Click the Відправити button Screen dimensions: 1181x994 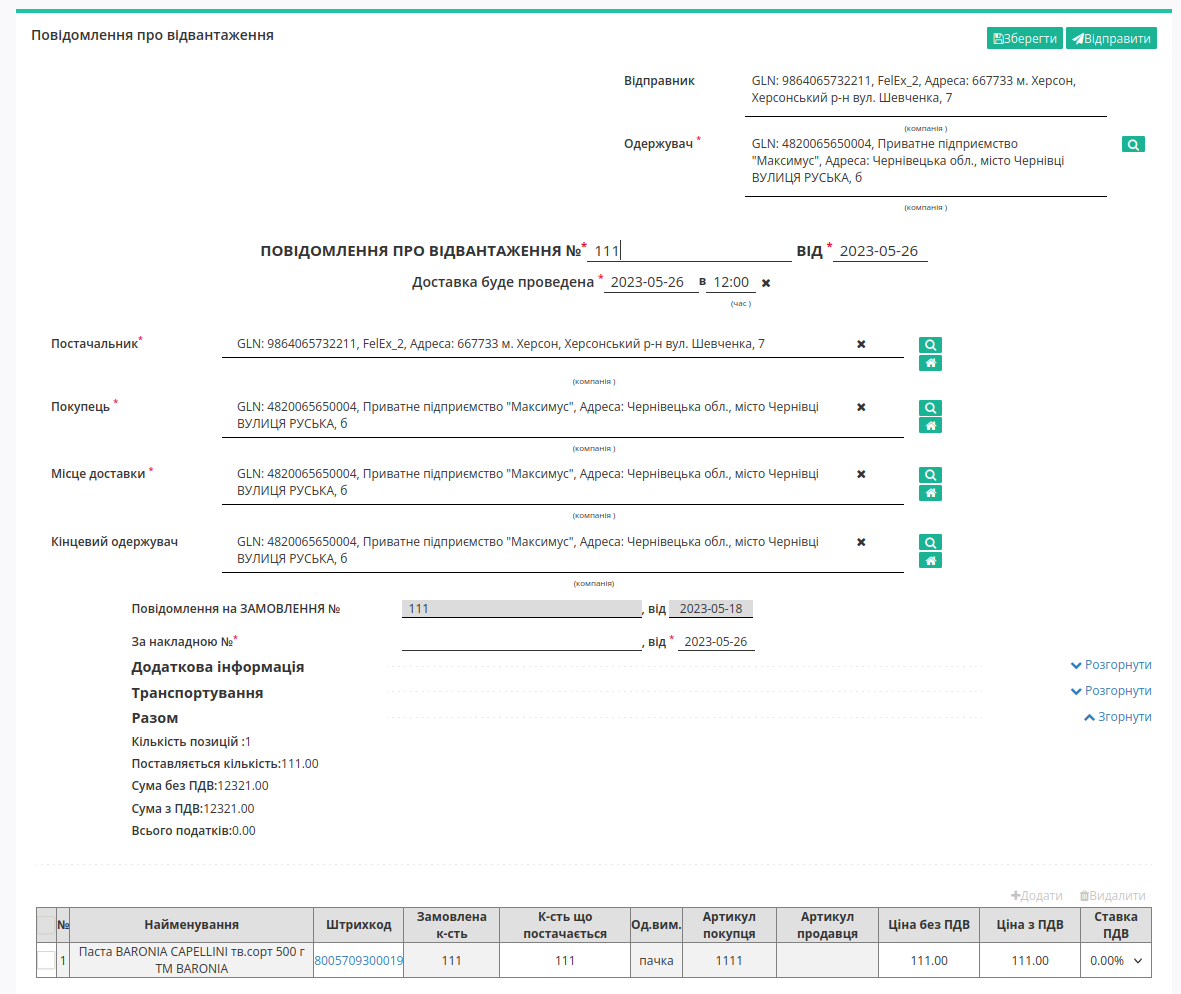coord(1110,37)
